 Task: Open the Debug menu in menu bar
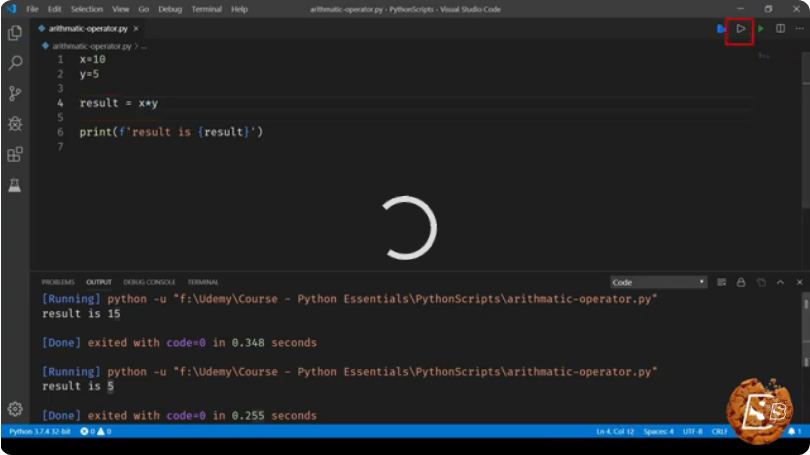point(170,9)
